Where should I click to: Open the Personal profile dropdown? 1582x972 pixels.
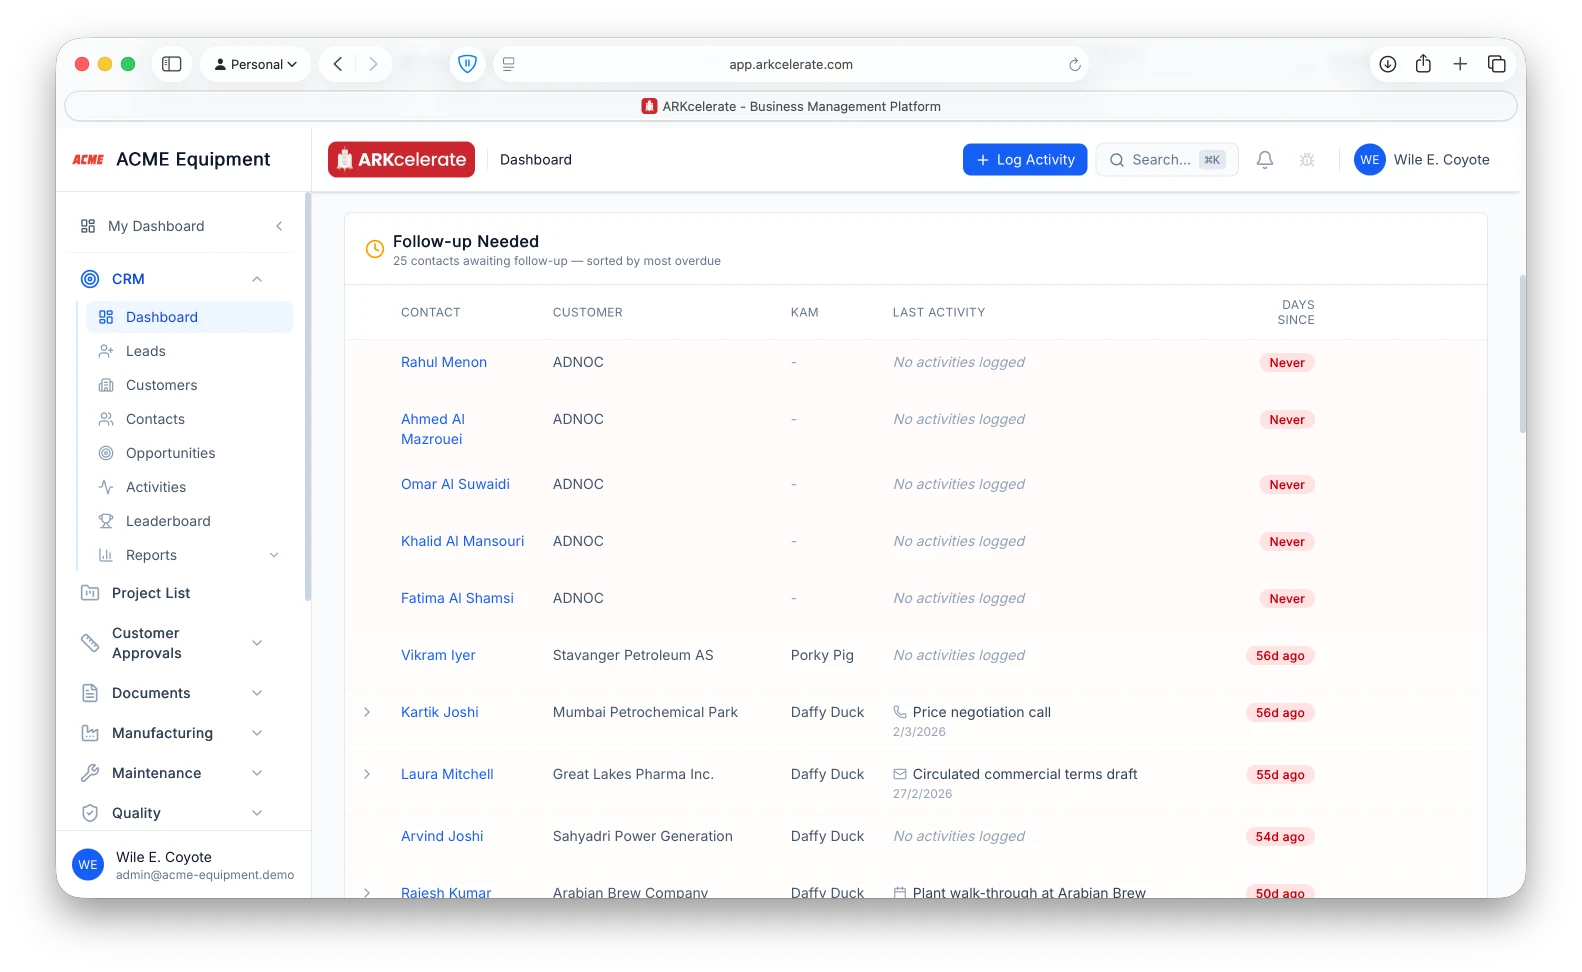point(256,64)
